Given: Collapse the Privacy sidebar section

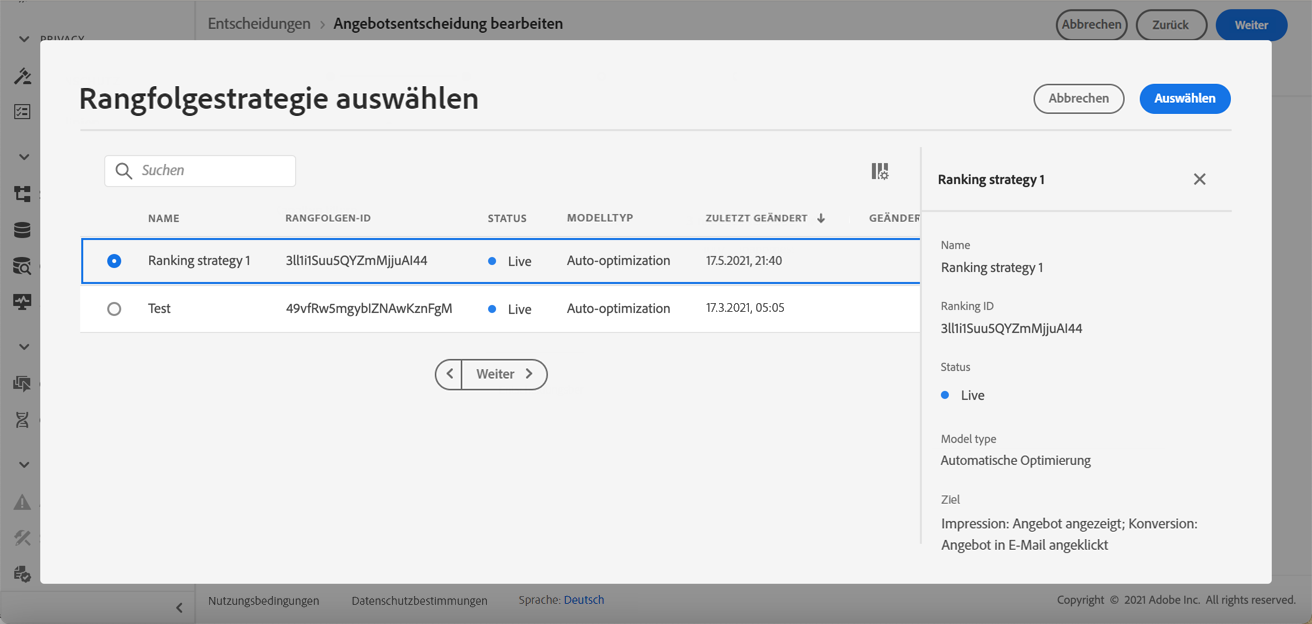Looking at the screenshot, I should [24, 40].
